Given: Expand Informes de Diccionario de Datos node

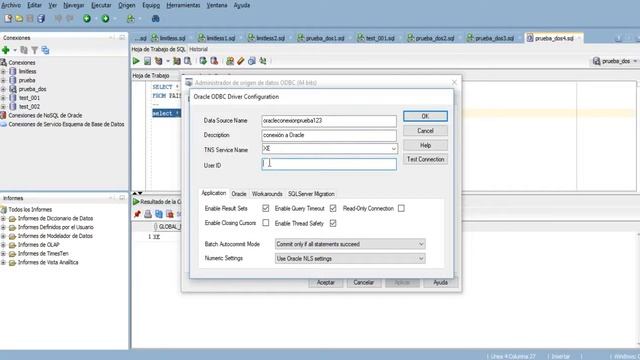Looking at the screenshot, I should click(x=4, y=219).
